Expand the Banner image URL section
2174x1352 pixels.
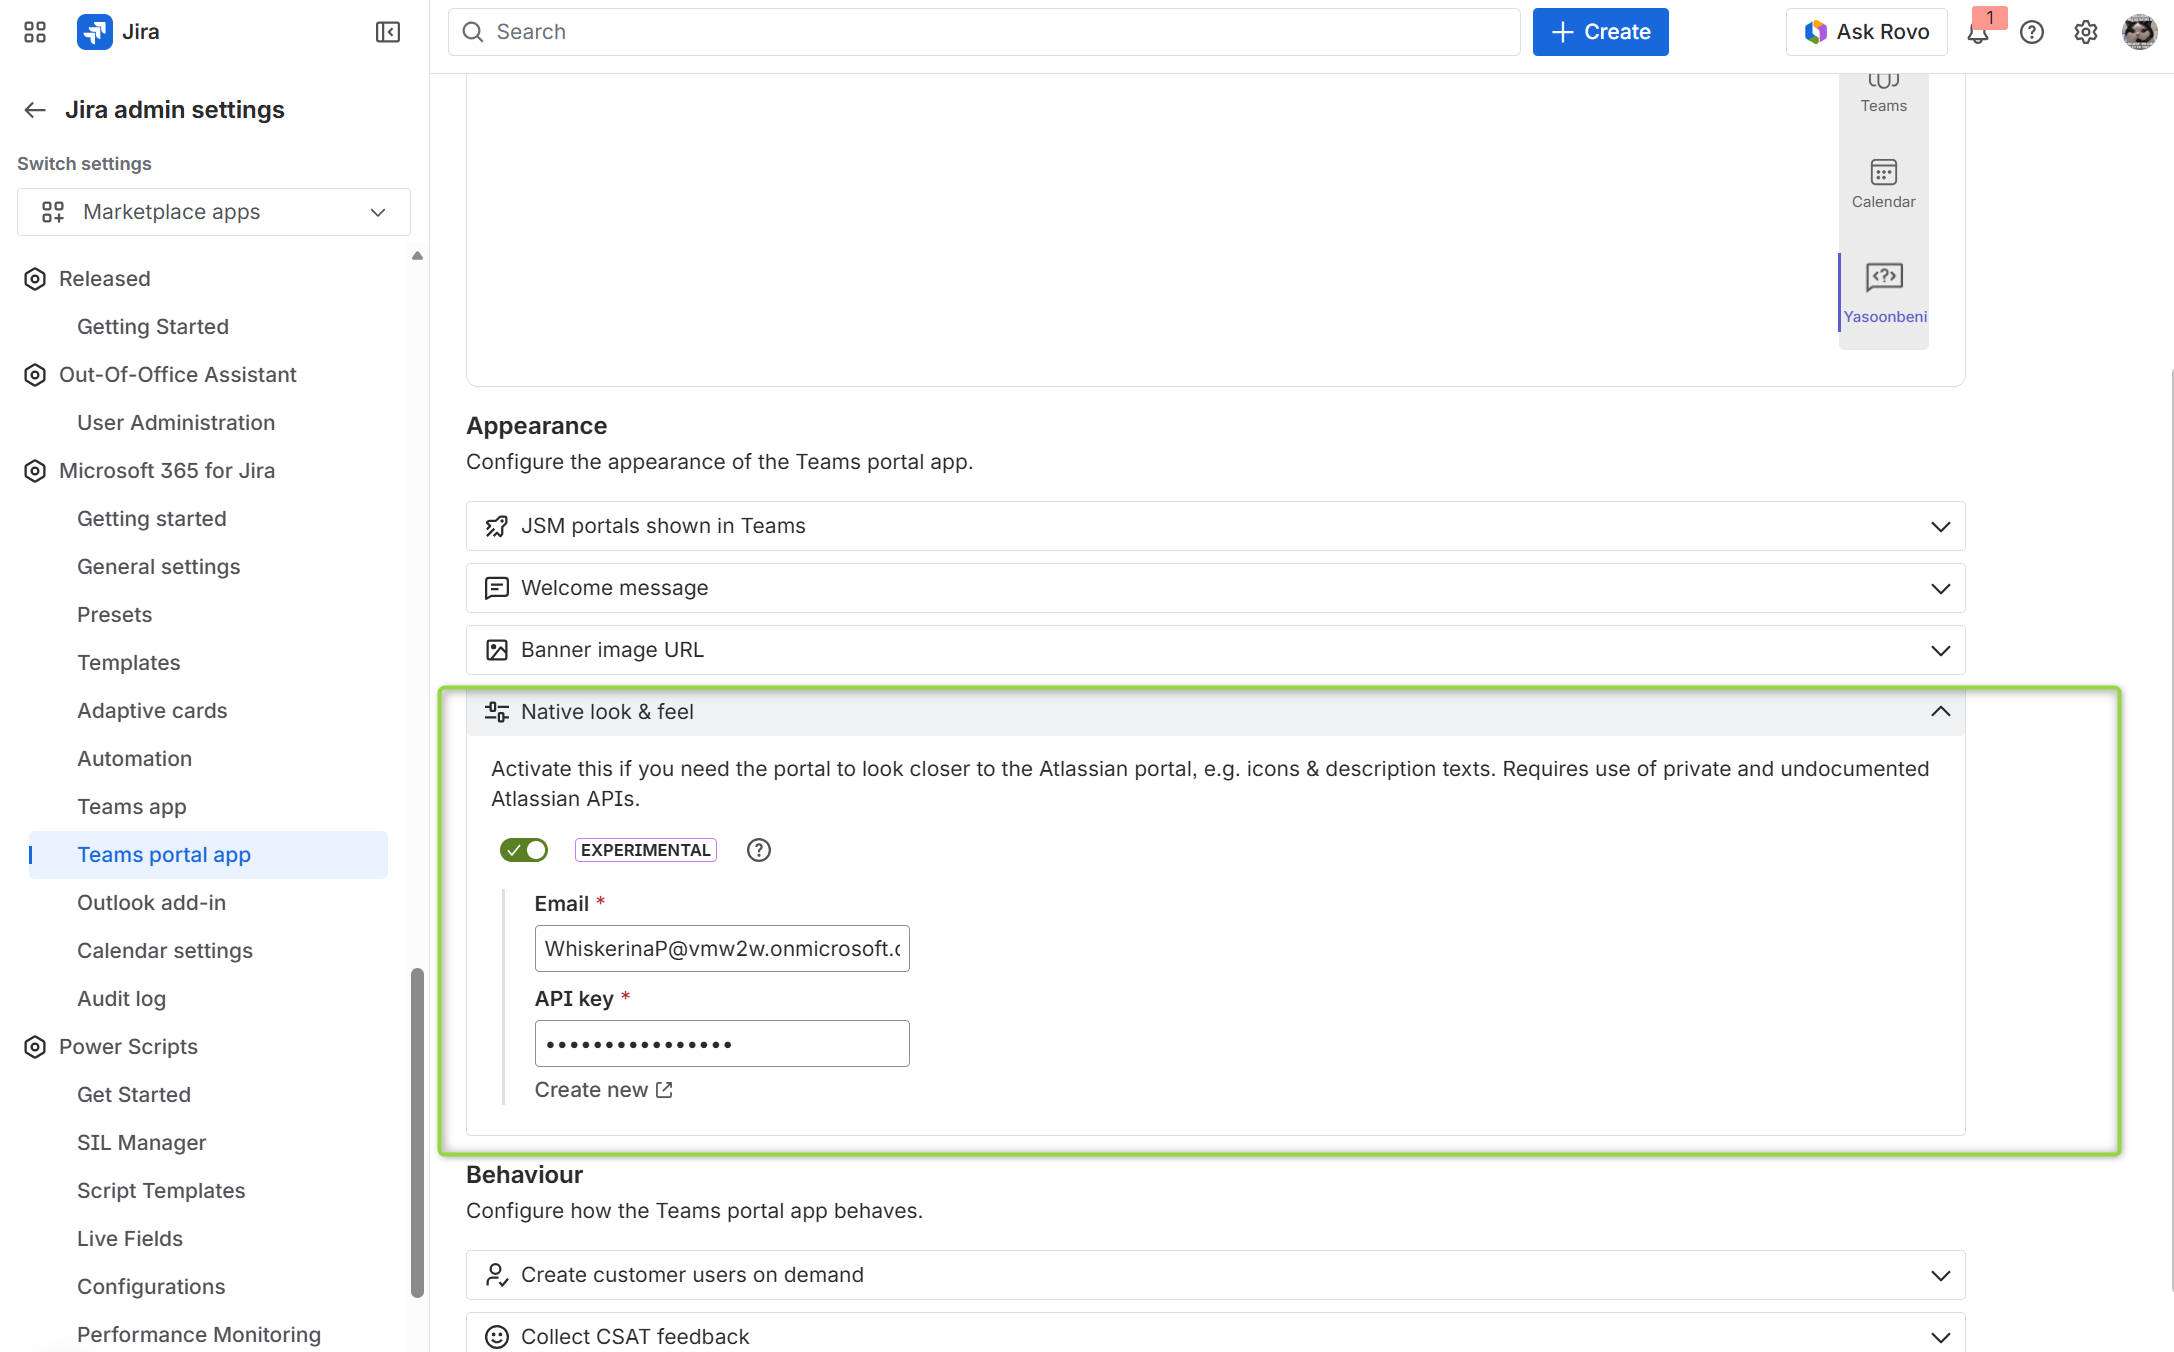1215,650
